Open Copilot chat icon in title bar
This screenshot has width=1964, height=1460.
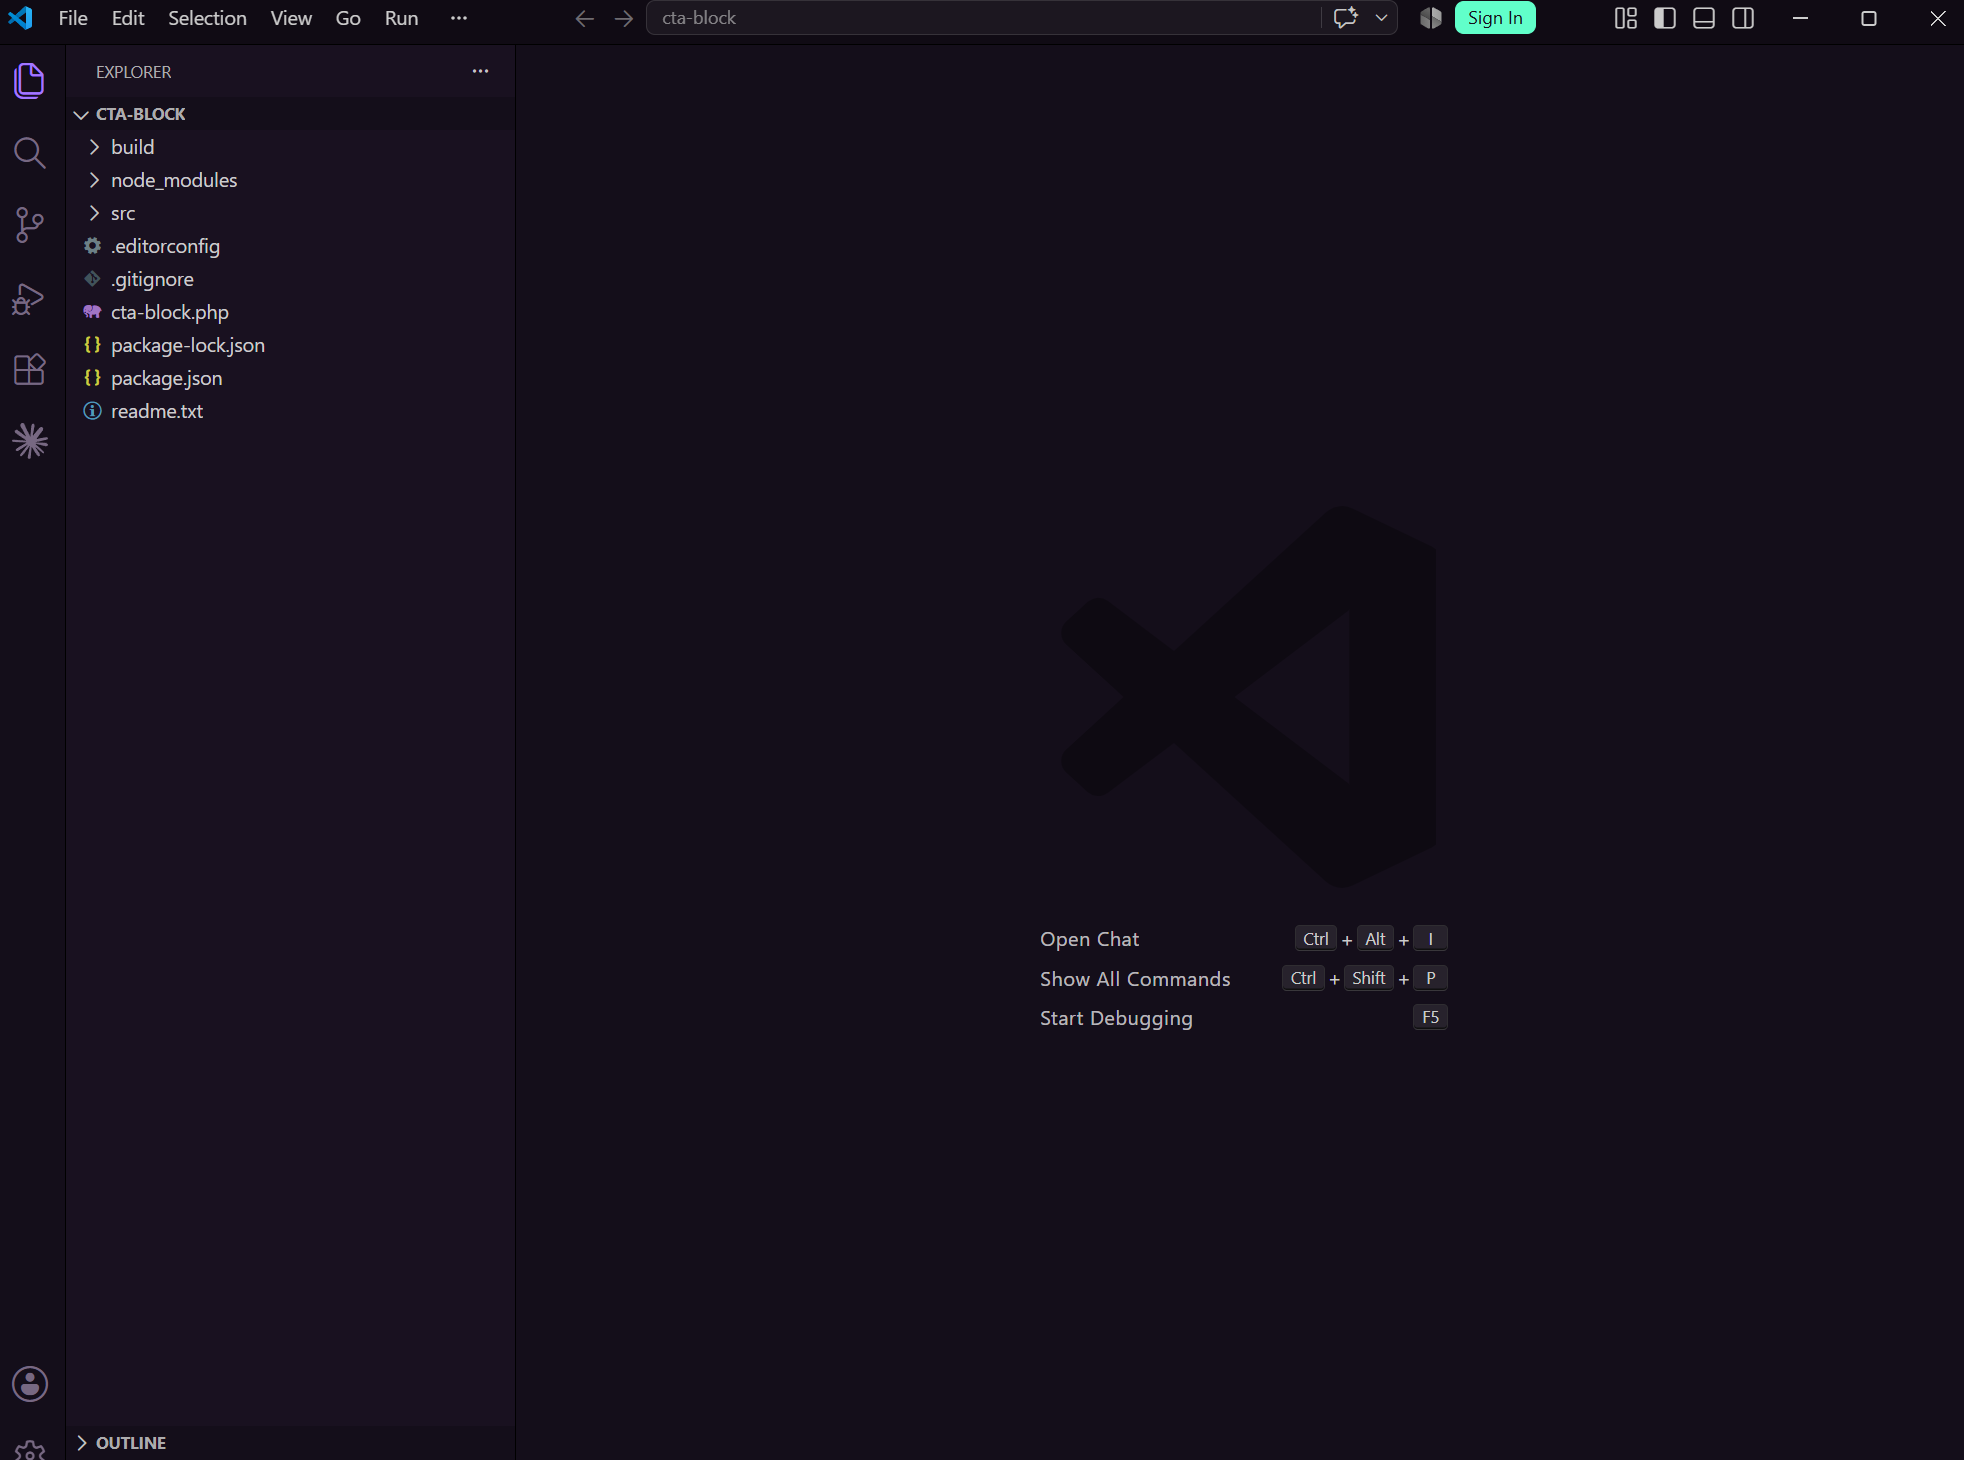(x=1346, y=18)
